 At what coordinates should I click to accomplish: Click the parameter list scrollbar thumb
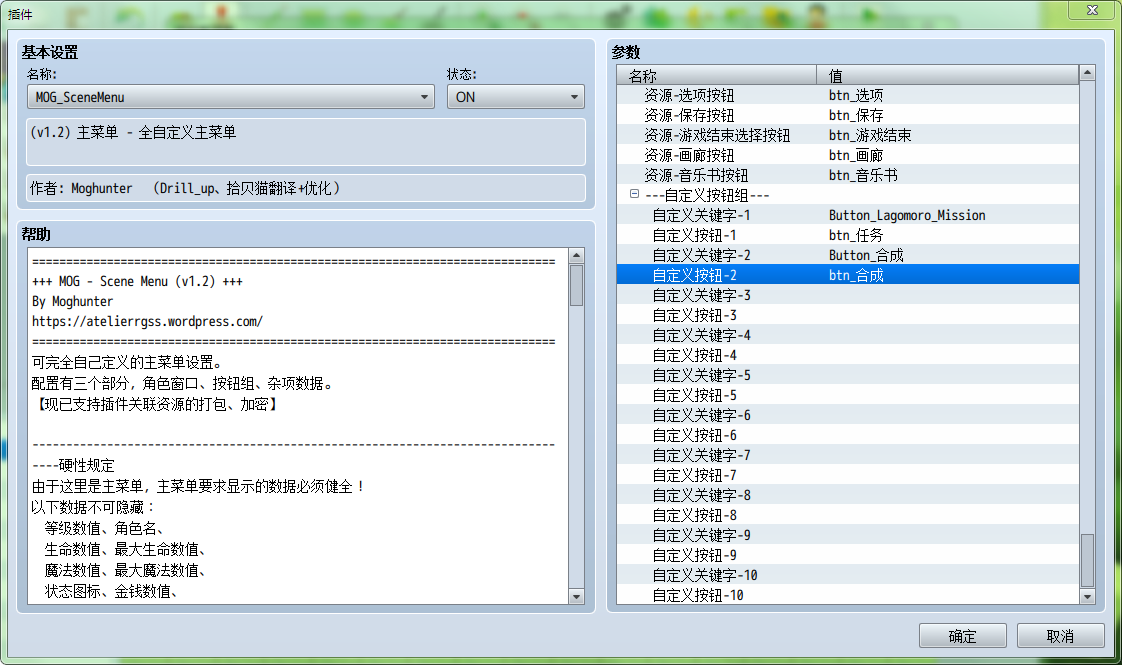1088,560
